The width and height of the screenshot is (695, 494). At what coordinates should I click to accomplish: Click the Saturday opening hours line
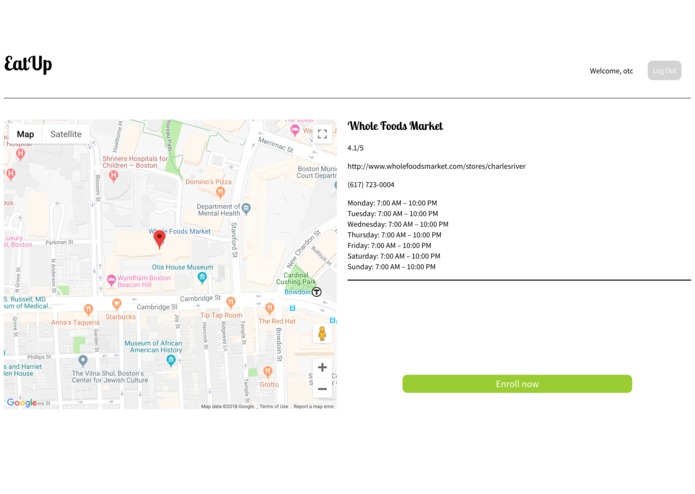[394, 256]
